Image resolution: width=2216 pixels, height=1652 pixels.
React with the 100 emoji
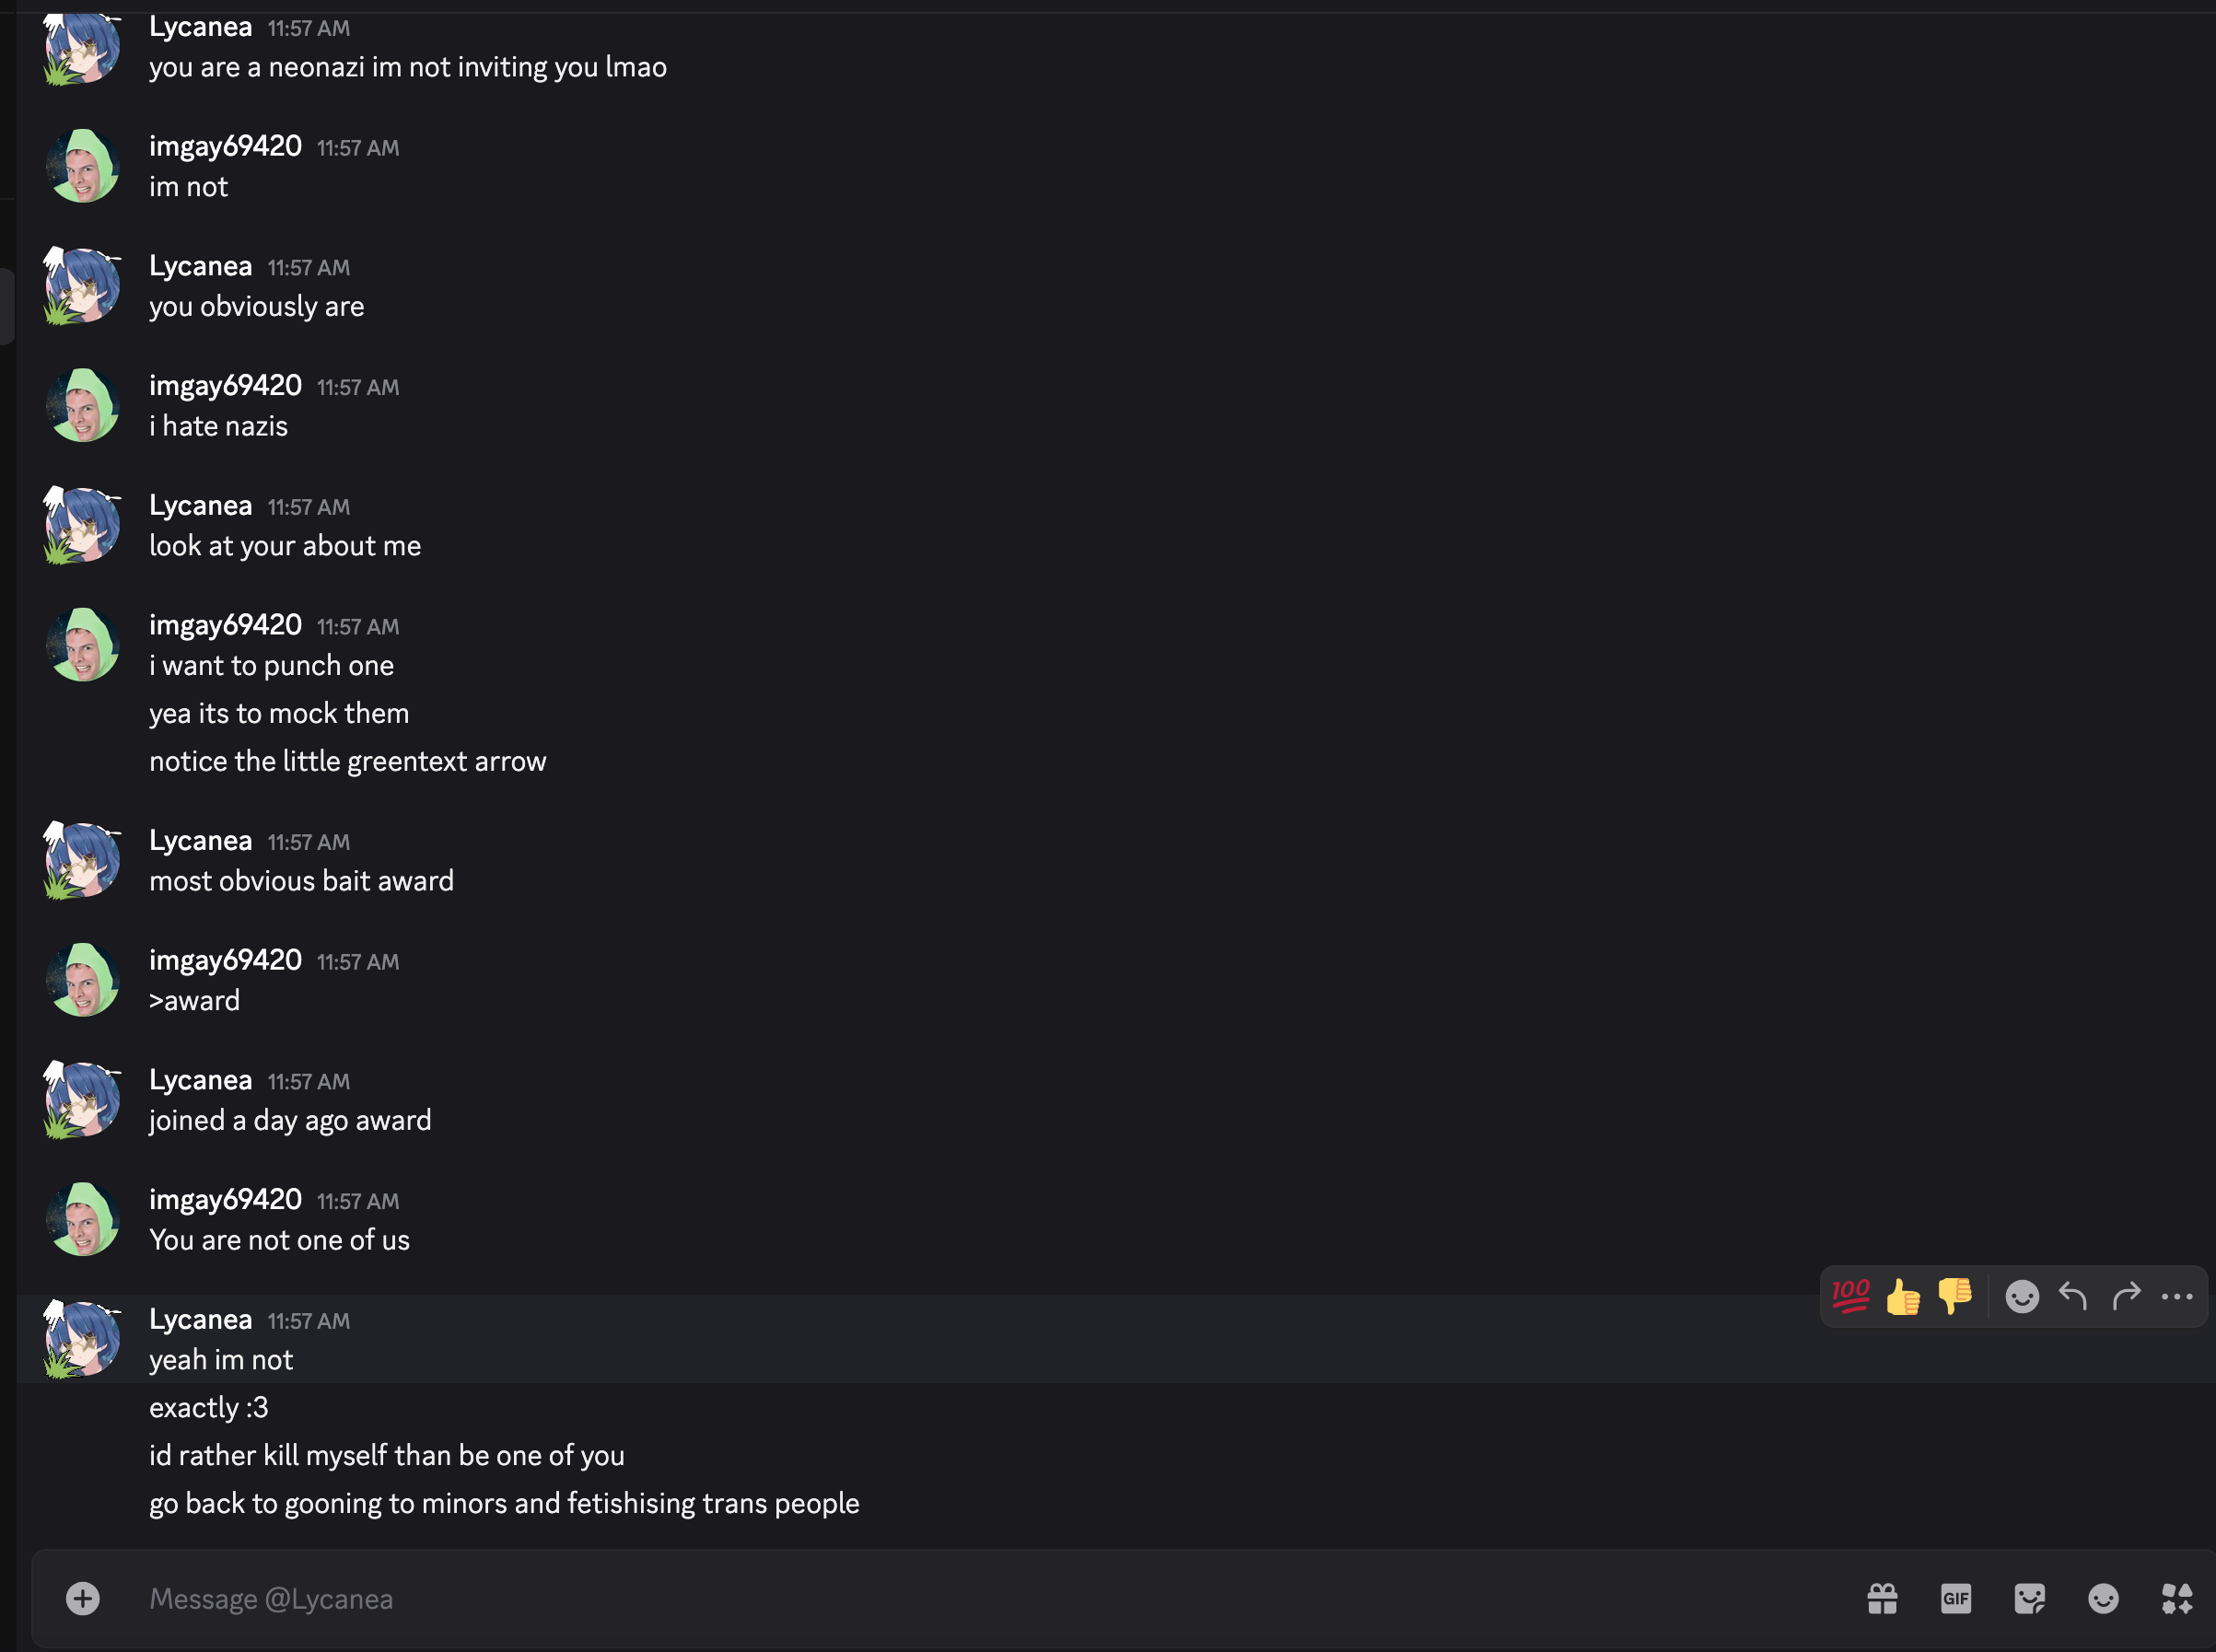point(1850,1296)
